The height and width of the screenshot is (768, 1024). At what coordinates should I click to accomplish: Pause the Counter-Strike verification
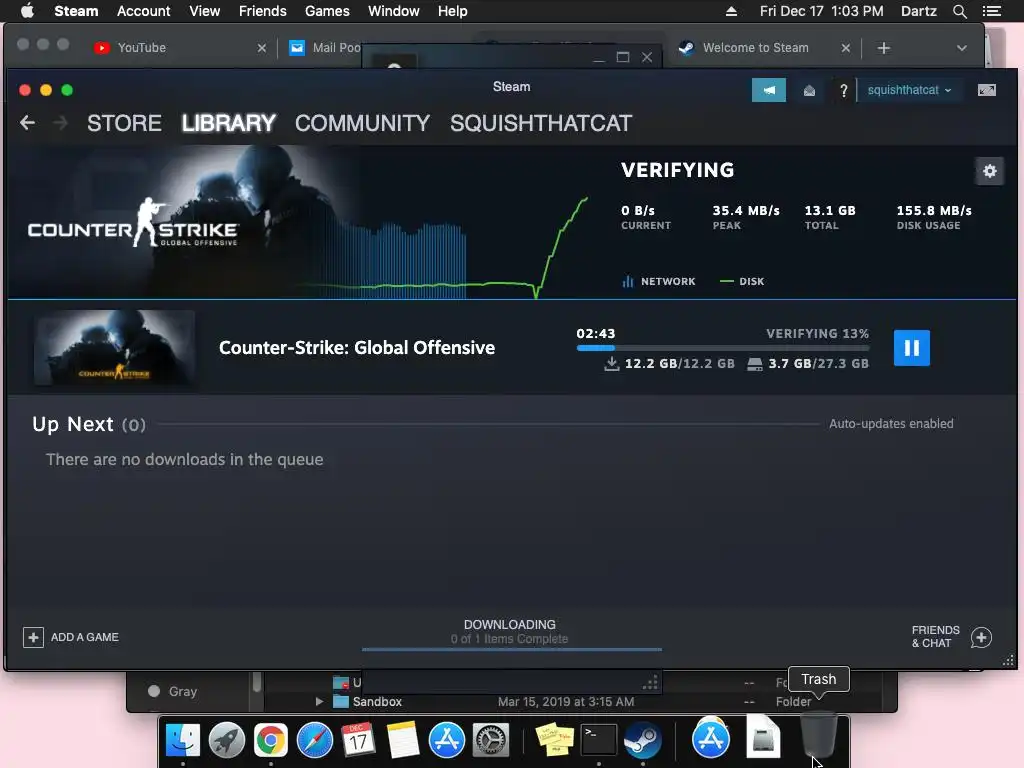[x=912, y=347]
